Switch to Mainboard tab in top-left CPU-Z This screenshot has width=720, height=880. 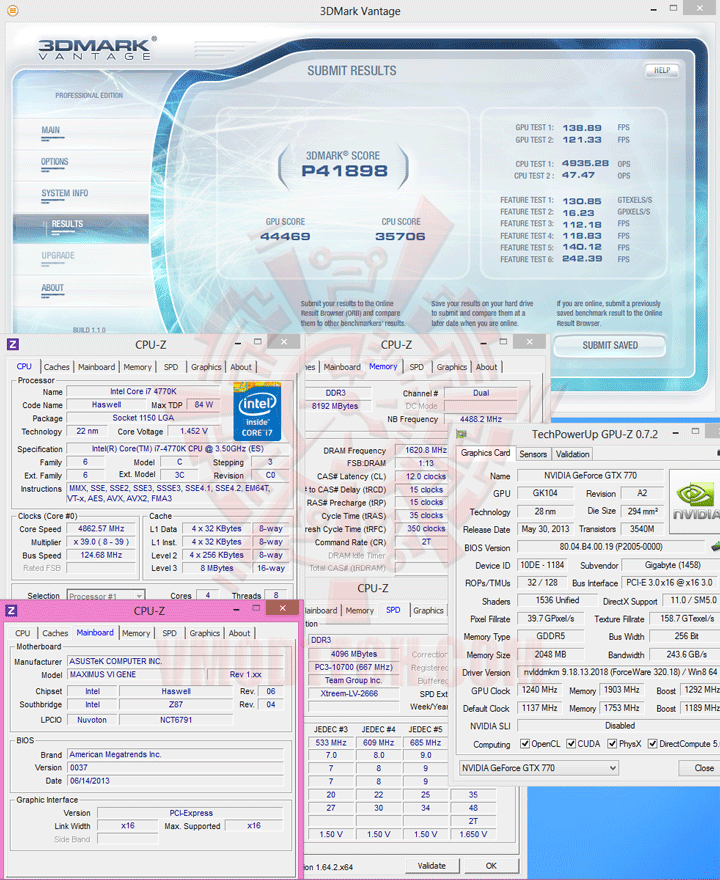click(97, 367)
